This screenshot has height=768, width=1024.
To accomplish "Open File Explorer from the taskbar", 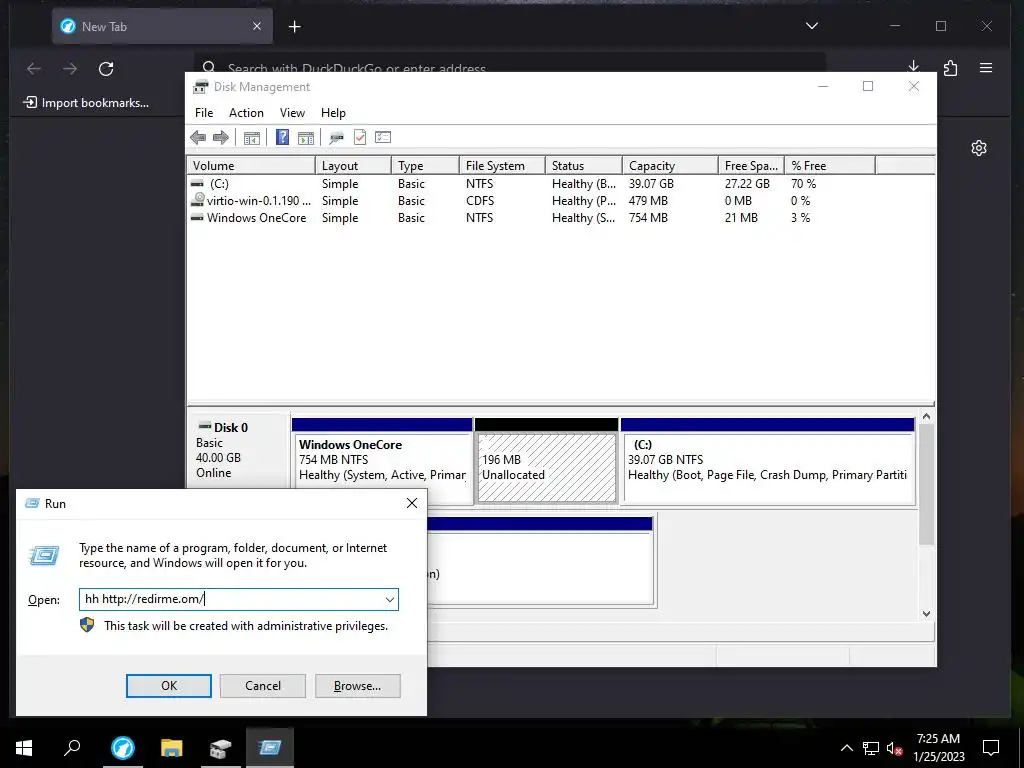I will coord(171,748).
